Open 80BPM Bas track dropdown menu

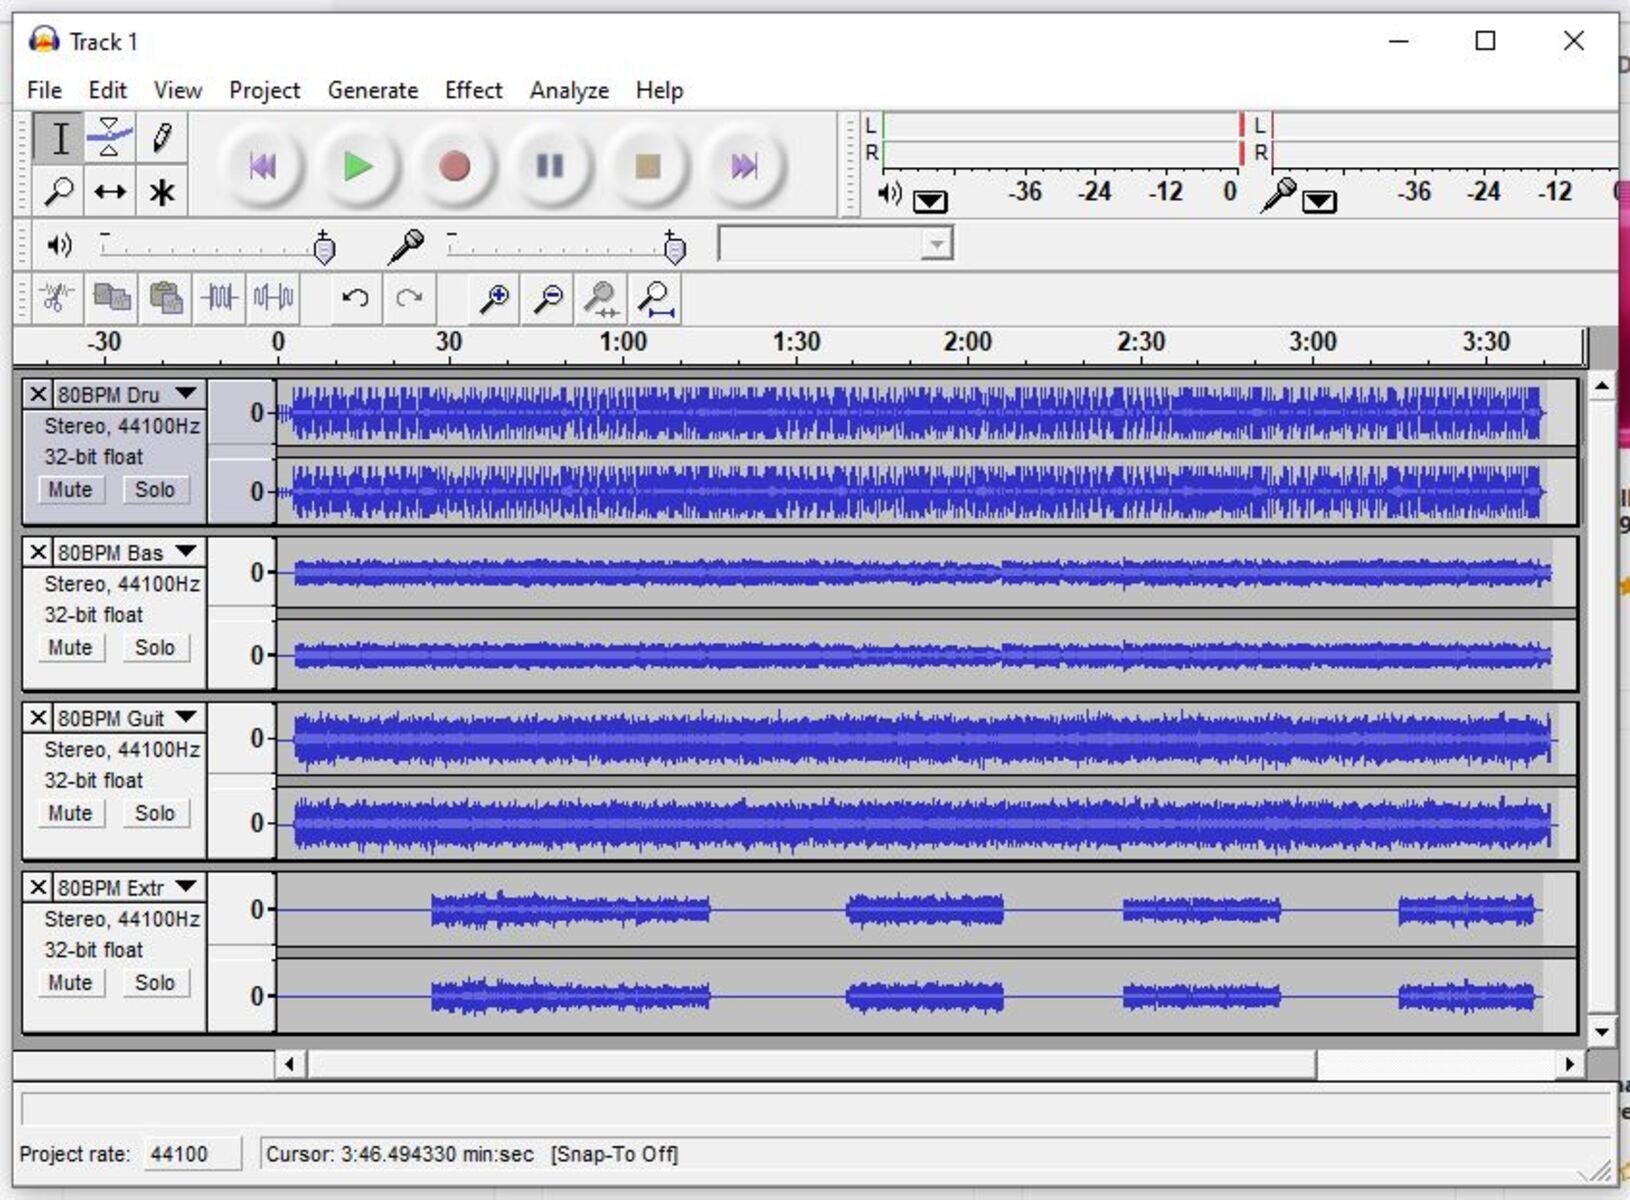click(186, 552)
